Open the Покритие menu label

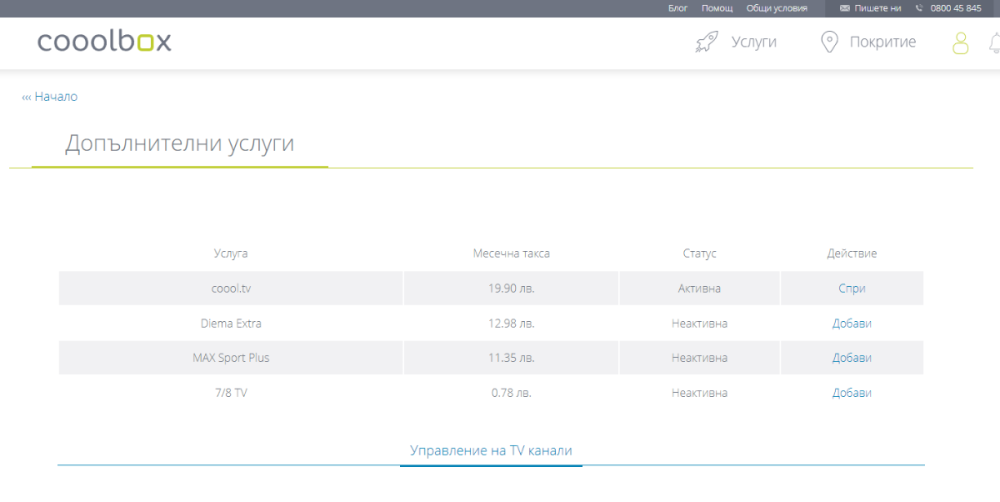coord(882,42)
